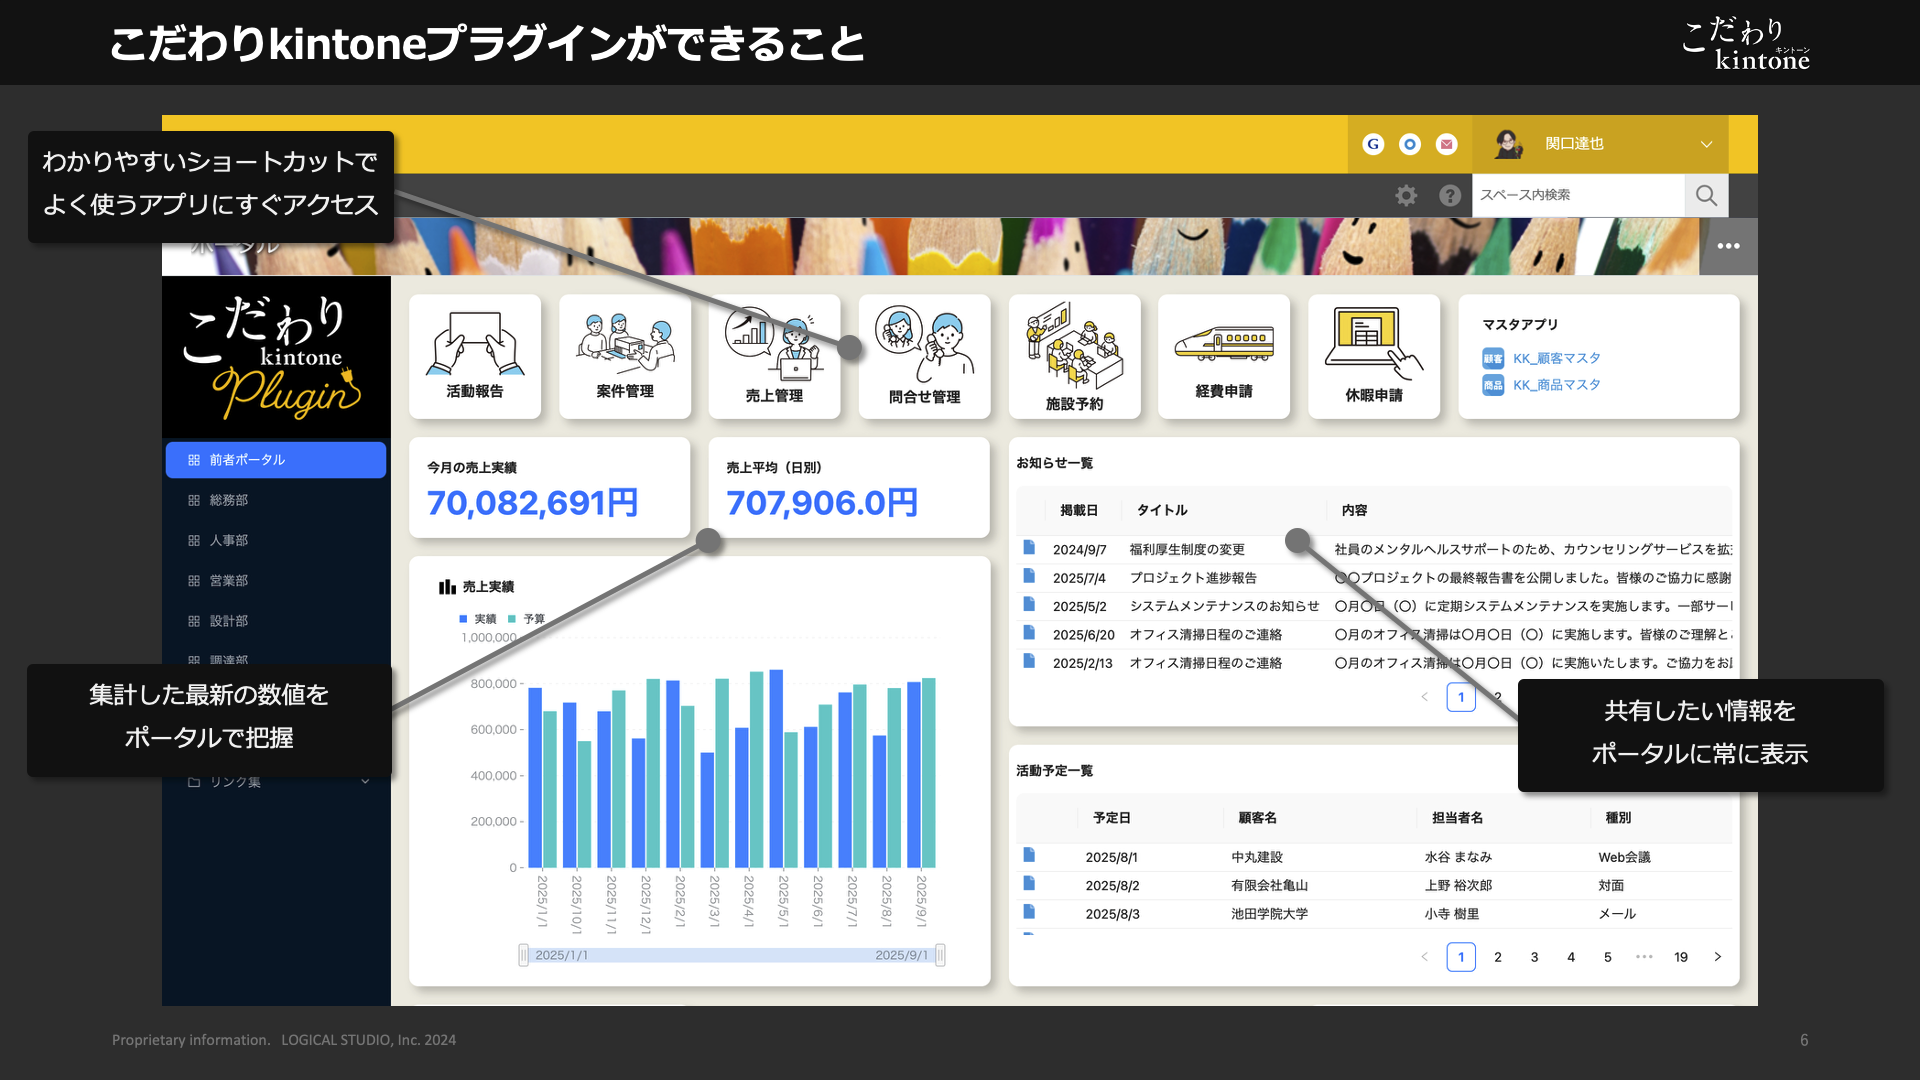Open the 経費申請 app shortcut
The image size is (1920, 1080).
point(1224,356)
